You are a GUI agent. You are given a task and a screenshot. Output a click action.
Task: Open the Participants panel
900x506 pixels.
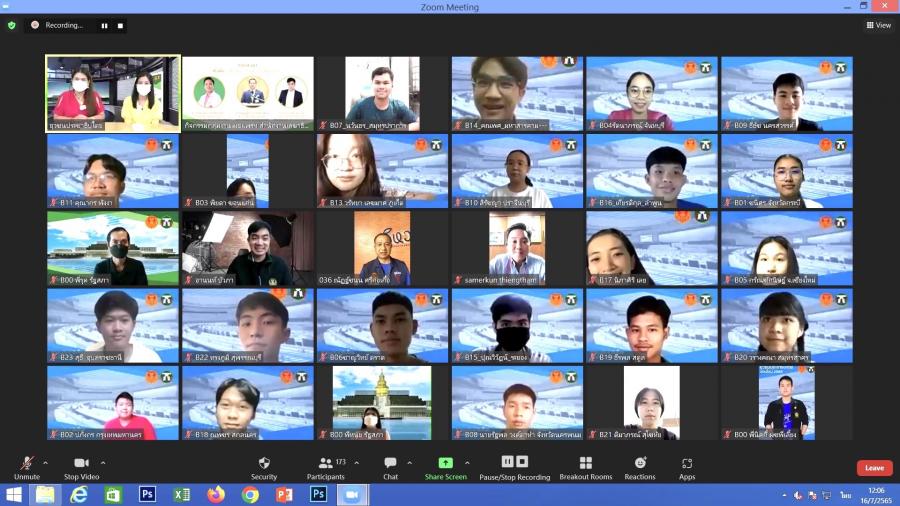(x=325, y=463)
